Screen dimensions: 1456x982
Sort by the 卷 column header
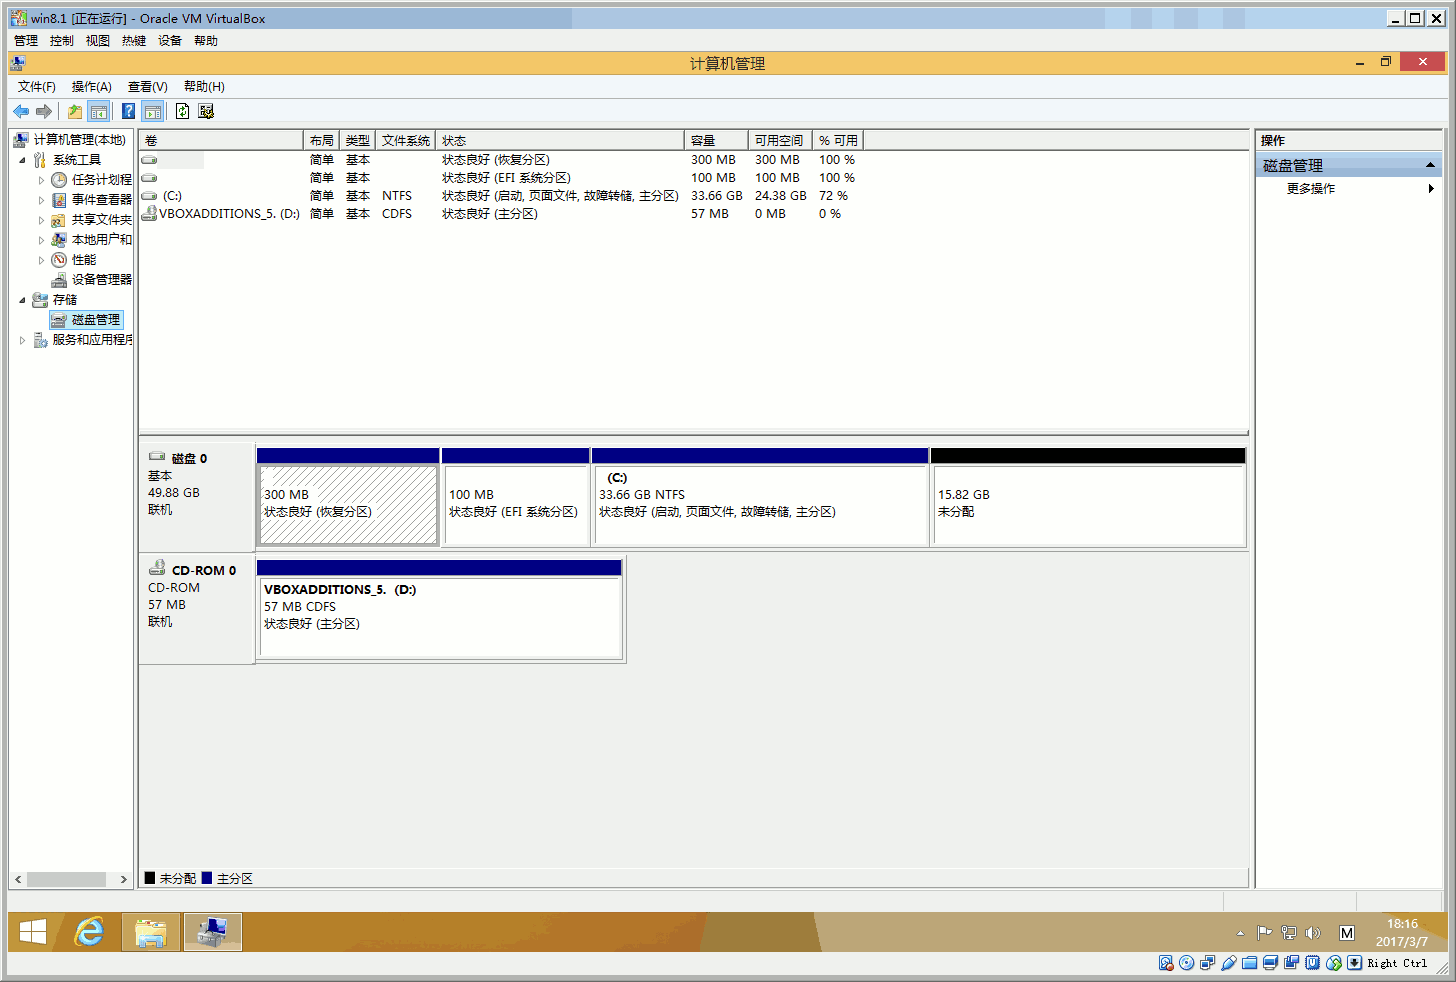(x=221, y=140)
